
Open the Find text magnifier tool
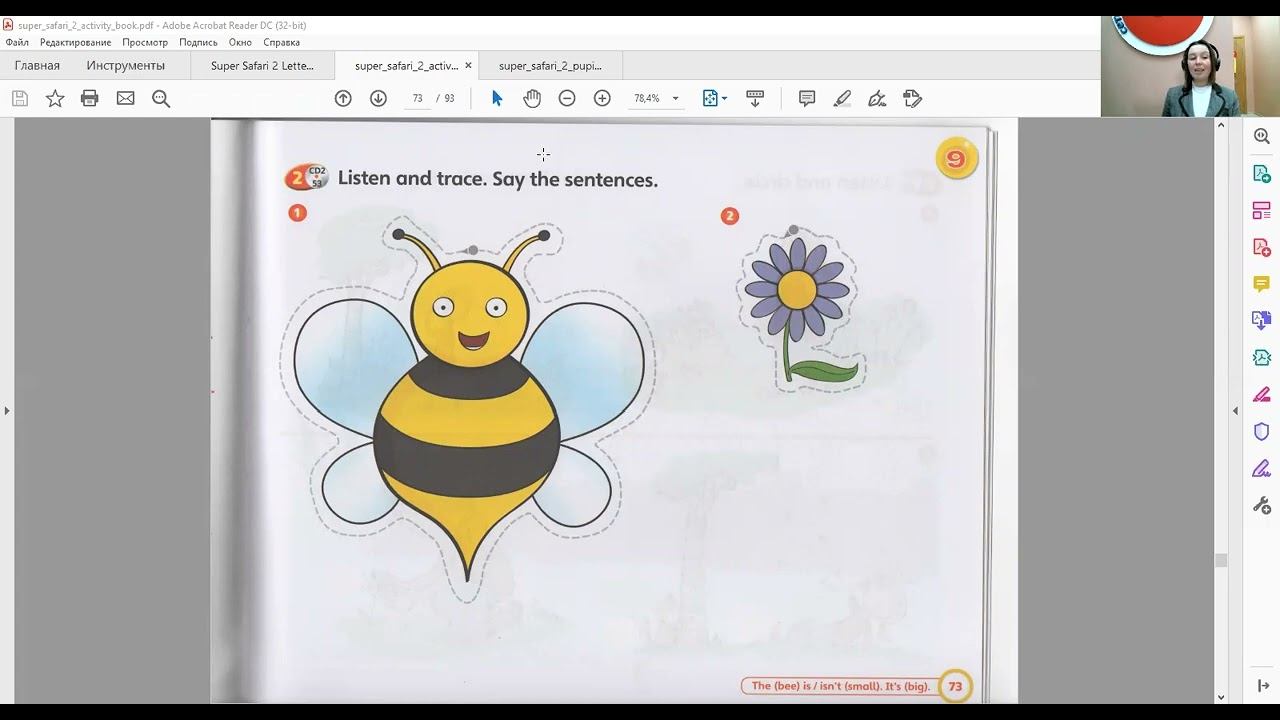(x=161, y=98)
